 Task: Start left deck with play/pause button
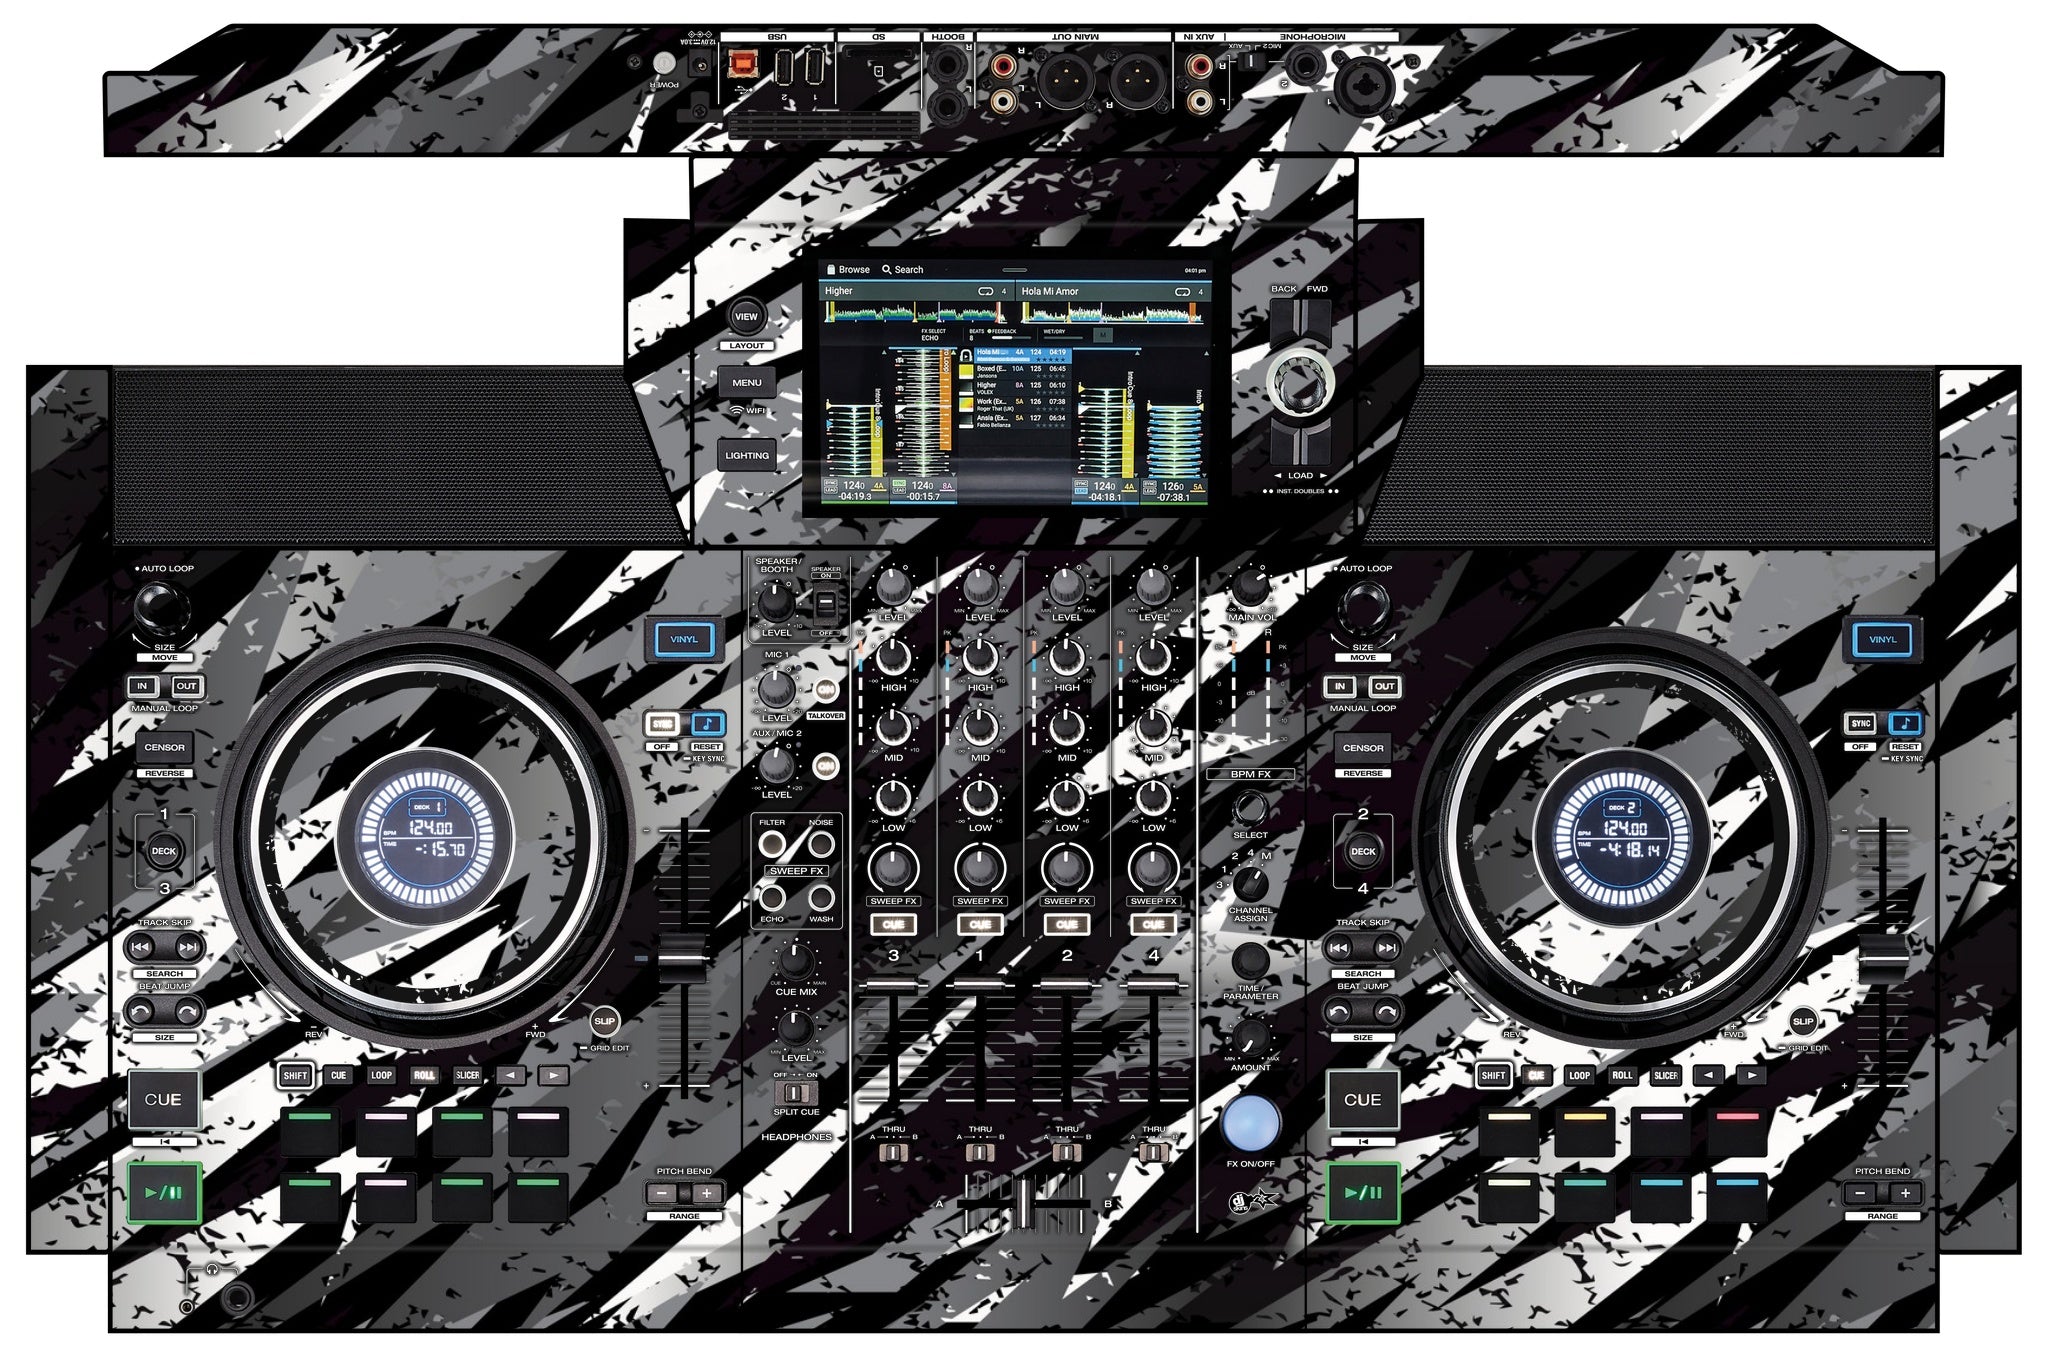(164, 1193)
